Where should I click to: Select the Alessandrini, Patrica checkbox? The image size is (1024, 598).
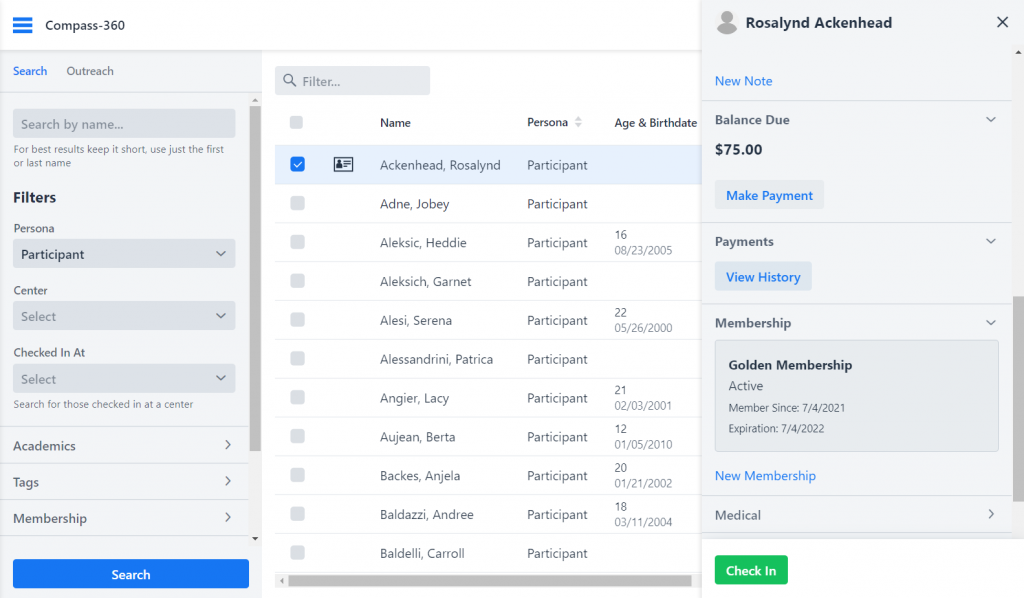[297, 358]
